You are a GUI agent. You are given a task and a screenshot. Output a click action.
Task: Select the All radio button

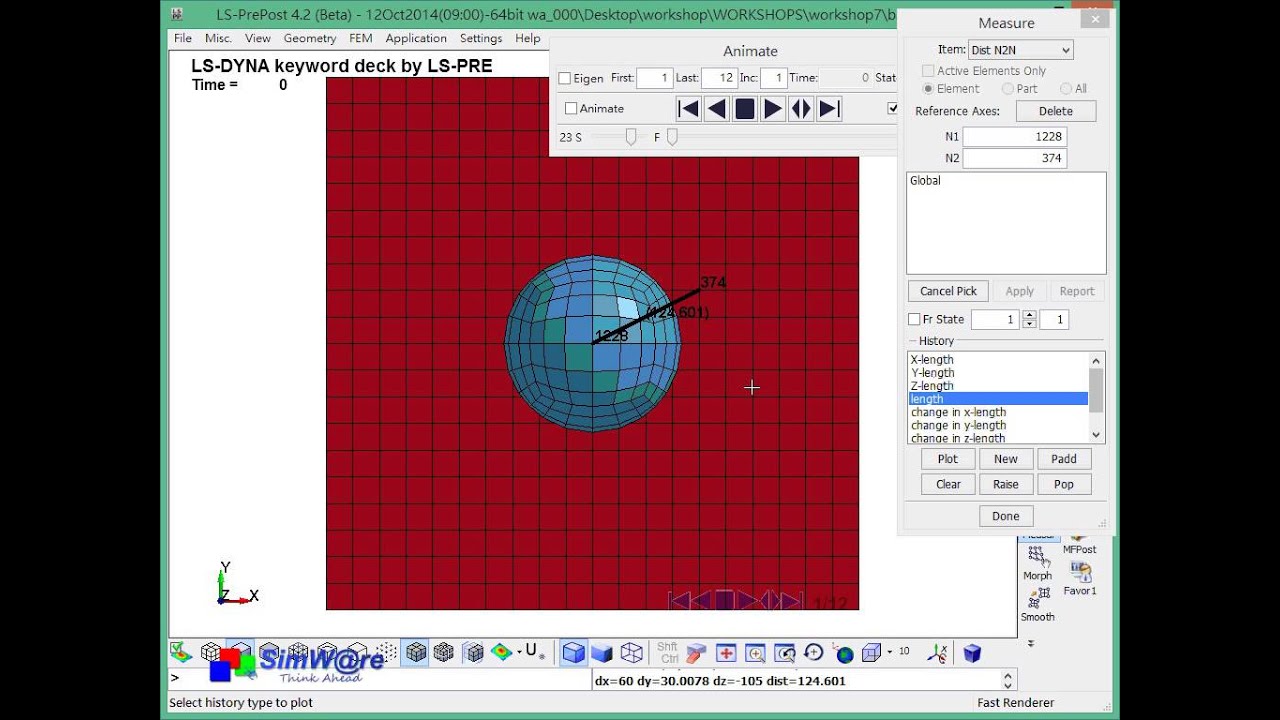(x=1066, y=89)
